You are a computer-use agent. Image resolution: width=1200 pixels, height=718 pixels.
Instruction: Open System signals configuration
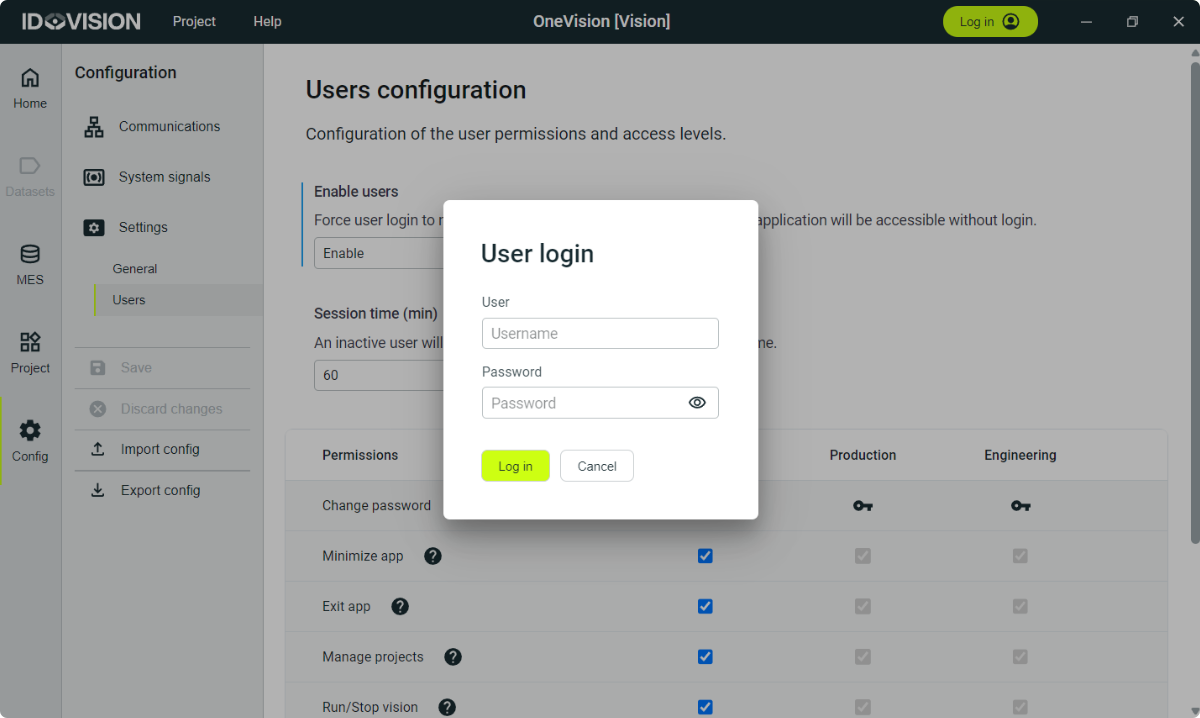coord(163,177)
